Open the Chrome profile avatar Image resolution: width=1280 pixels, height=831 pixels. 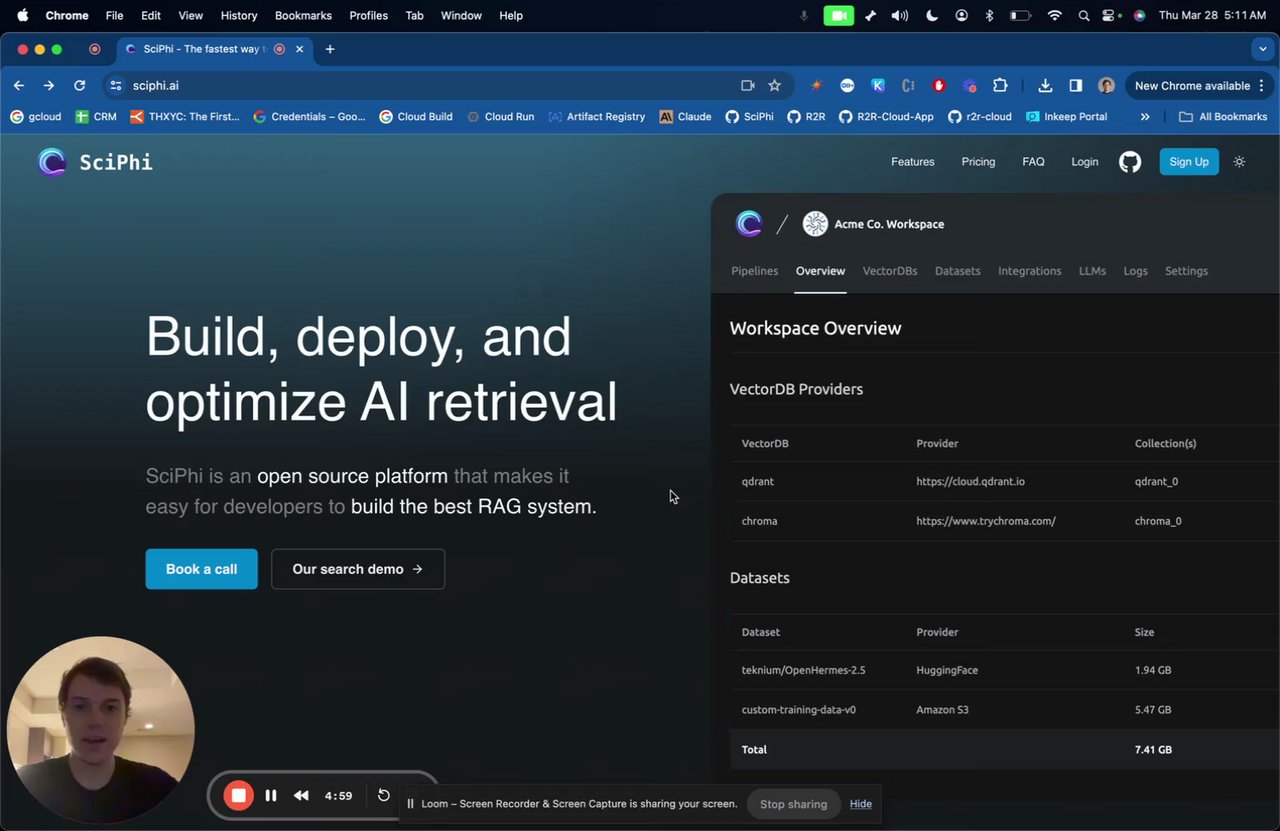click(1106, 86)
